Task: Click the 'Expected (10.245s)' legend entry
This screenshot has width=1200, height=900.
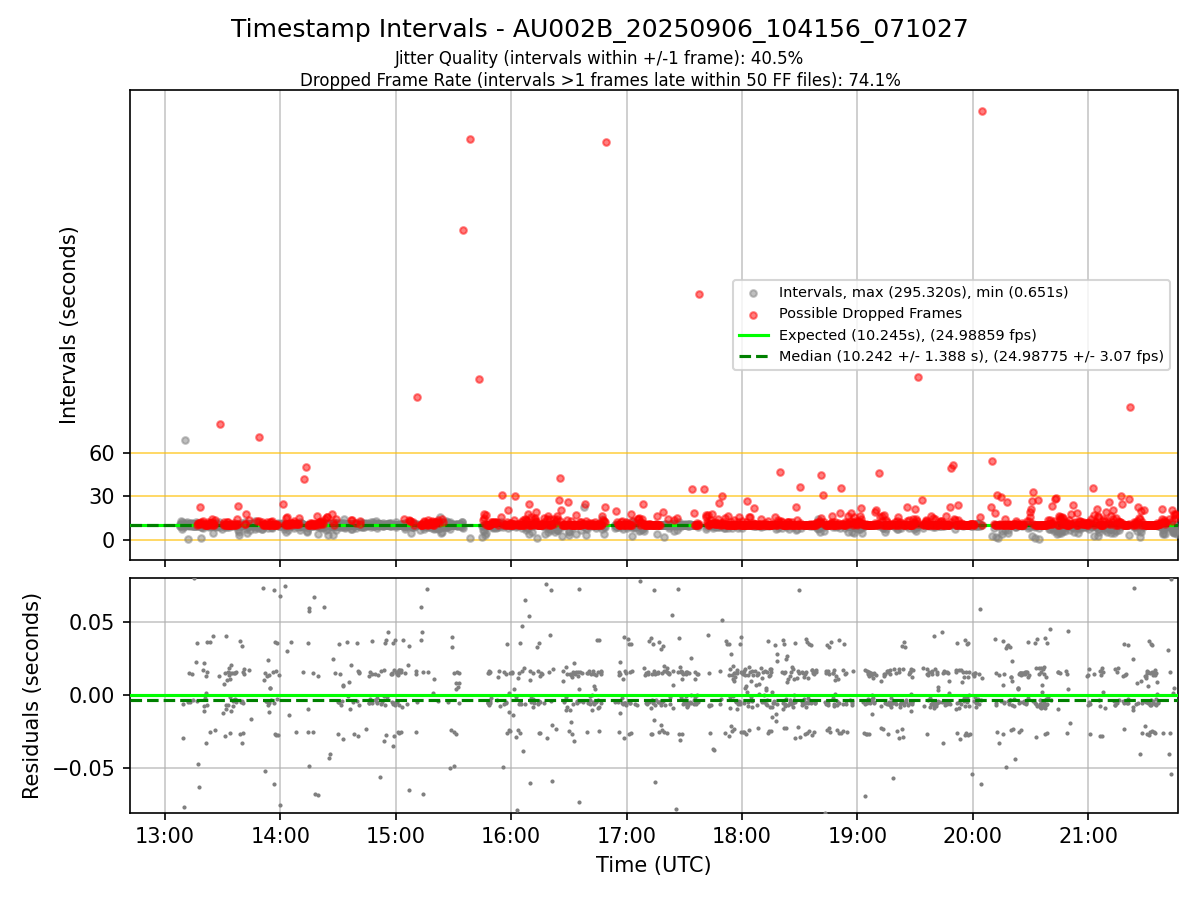Action: pos(907,335)
